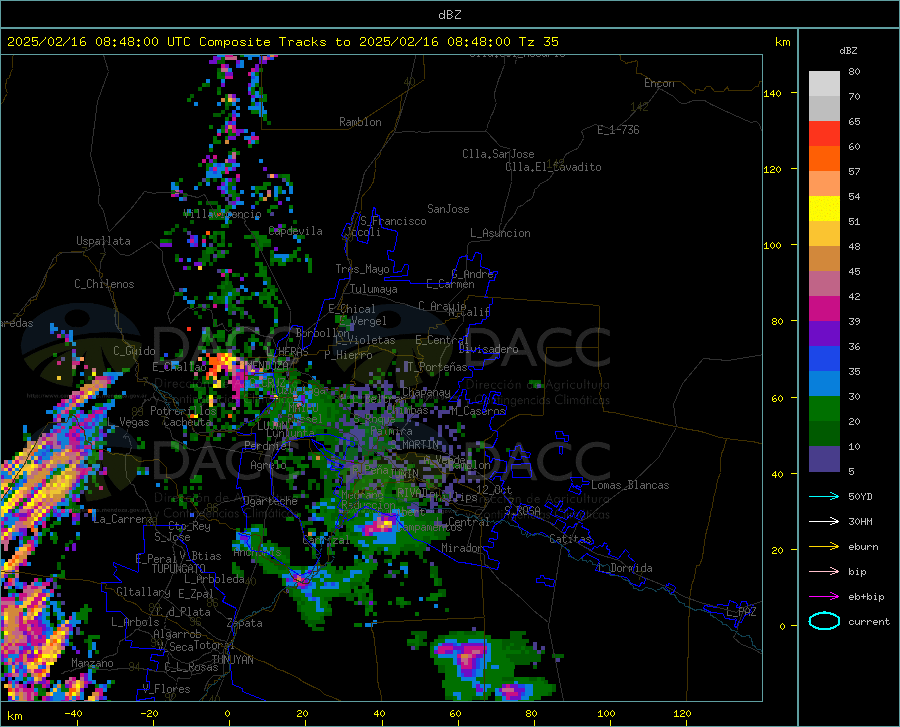Pick the light blue 30-35 dBZ swatch

click(824, 384)
